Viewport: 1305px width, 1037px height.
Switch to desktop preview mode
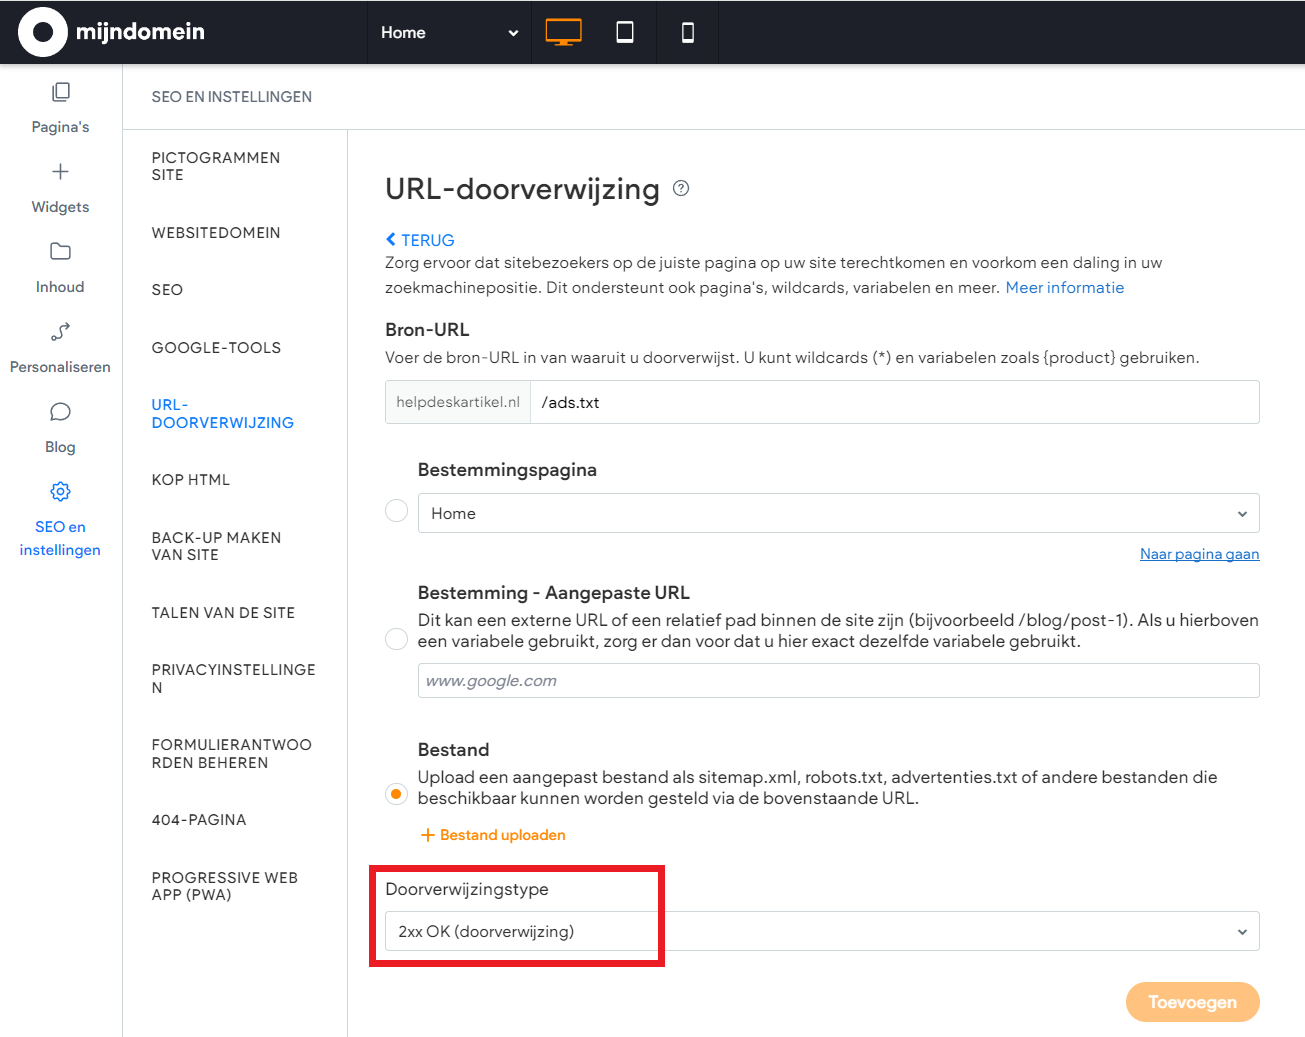[x=563, y=32]
